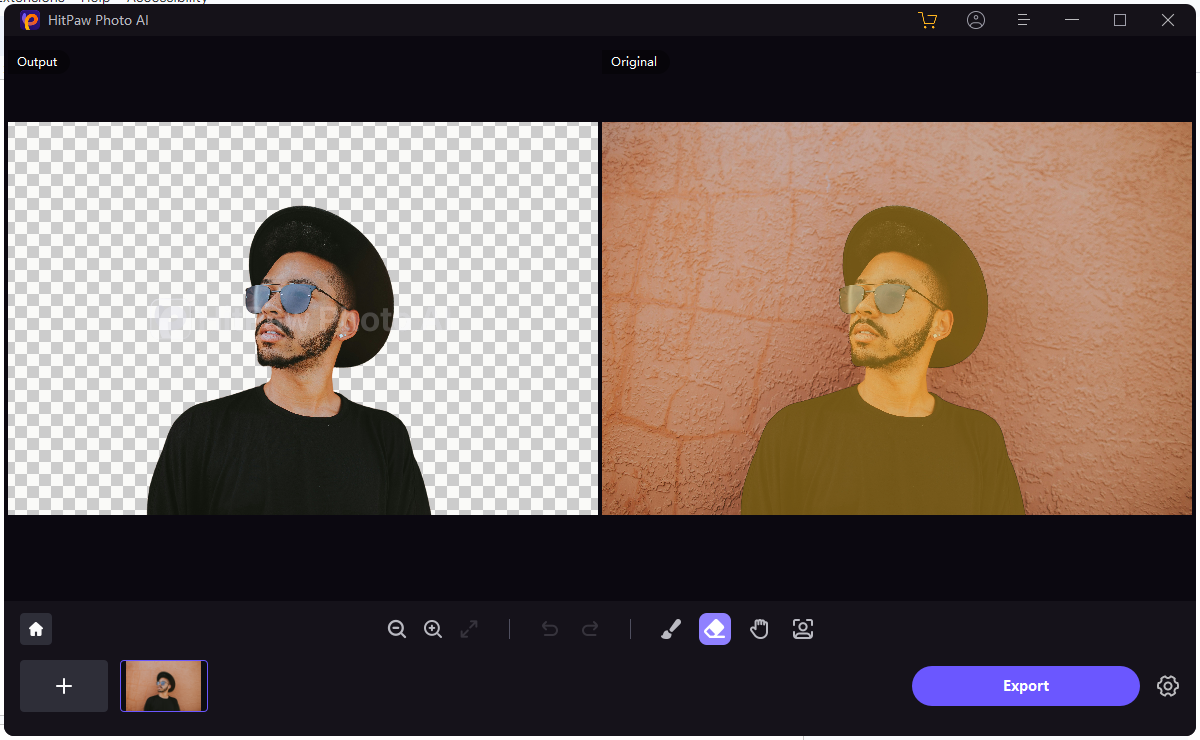
Task: Zoom in on the image preview
Action: coord(433,629)
